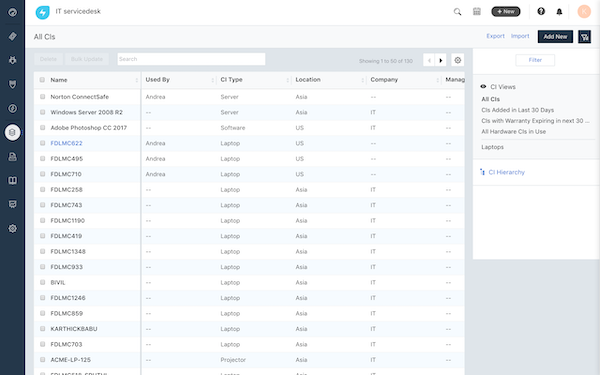Image resolution: width=600 pixels, height=375 pixels.
Task: Open the problems bug icon in sidebar
Action: [12, 60]
